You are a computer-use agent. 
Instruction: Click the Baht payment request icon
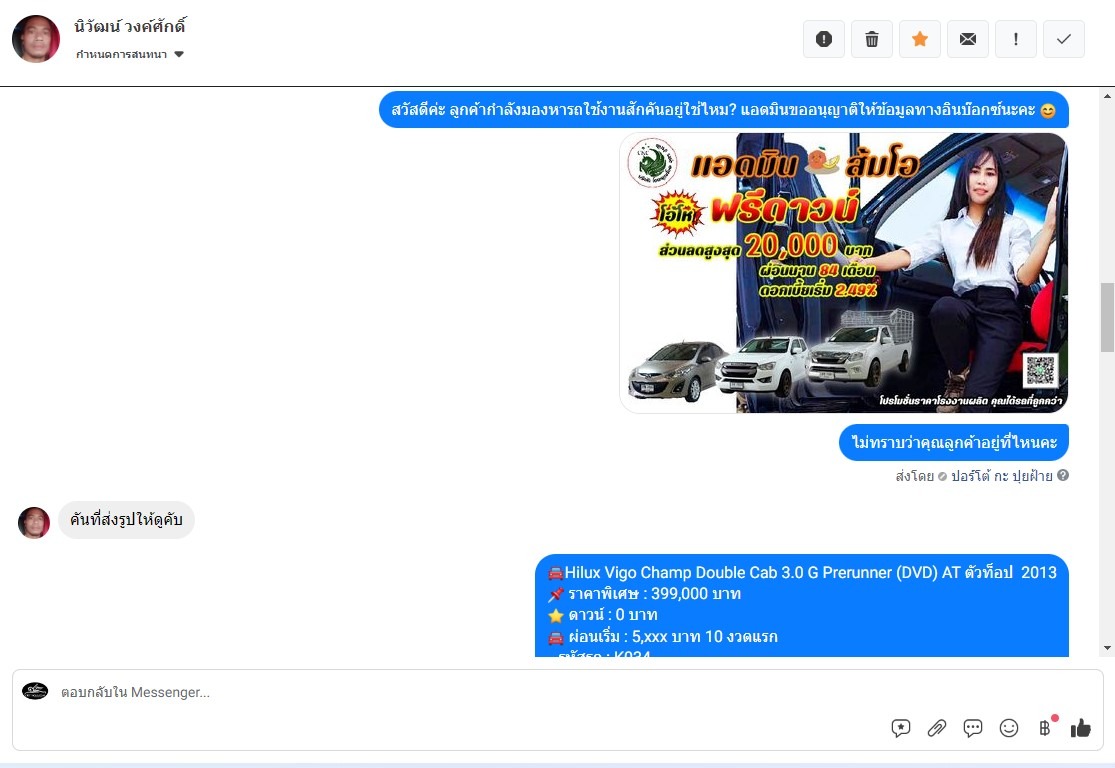(x=1045, y=727)
